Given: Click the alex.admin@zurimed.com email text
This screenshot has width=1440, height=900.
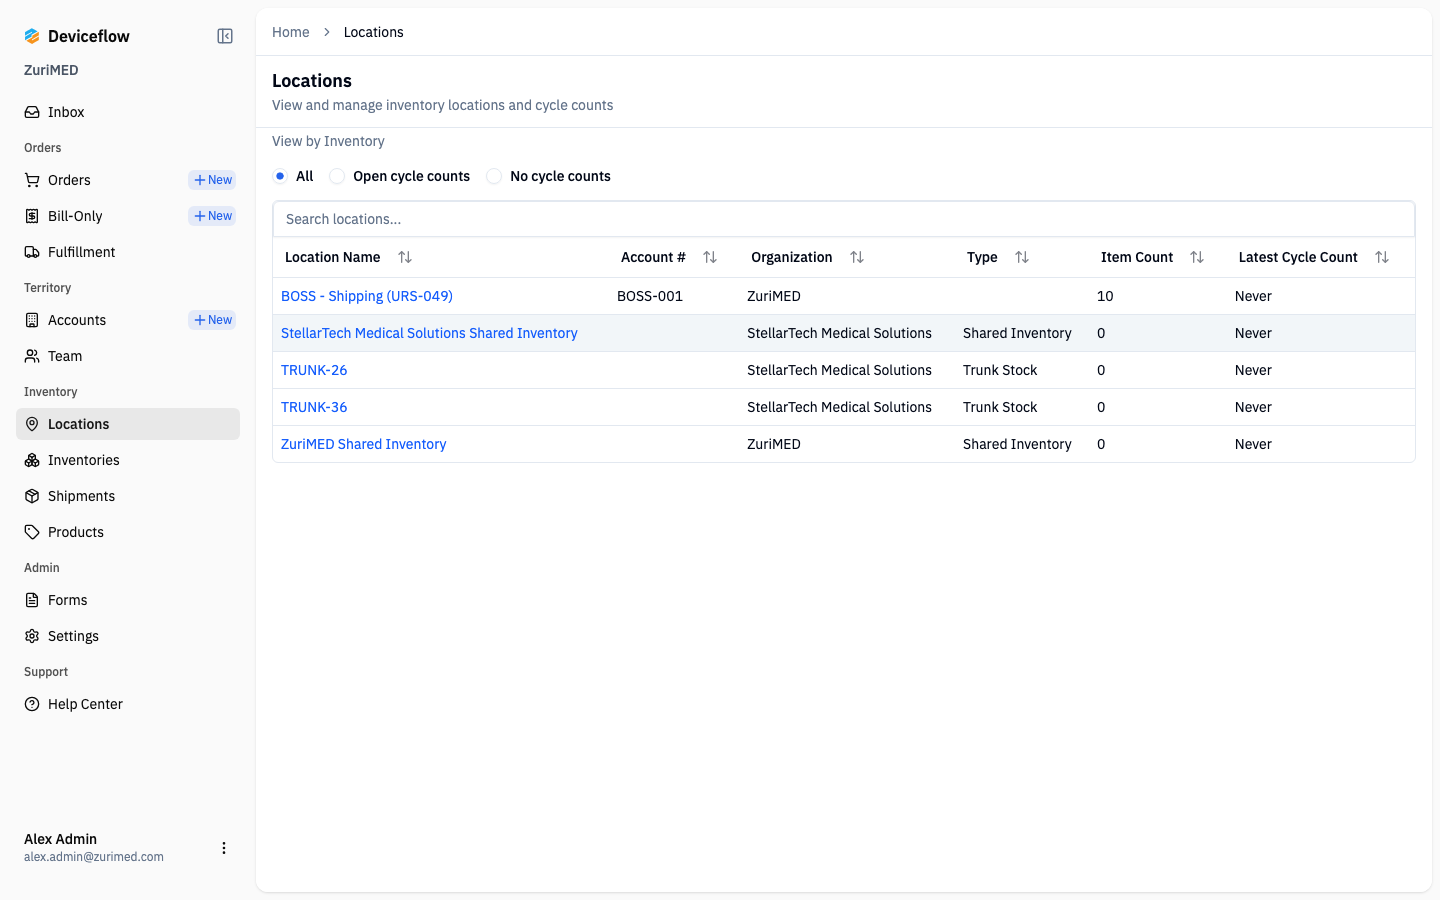Looking at the screenshot, I should [x=94, y=857].
